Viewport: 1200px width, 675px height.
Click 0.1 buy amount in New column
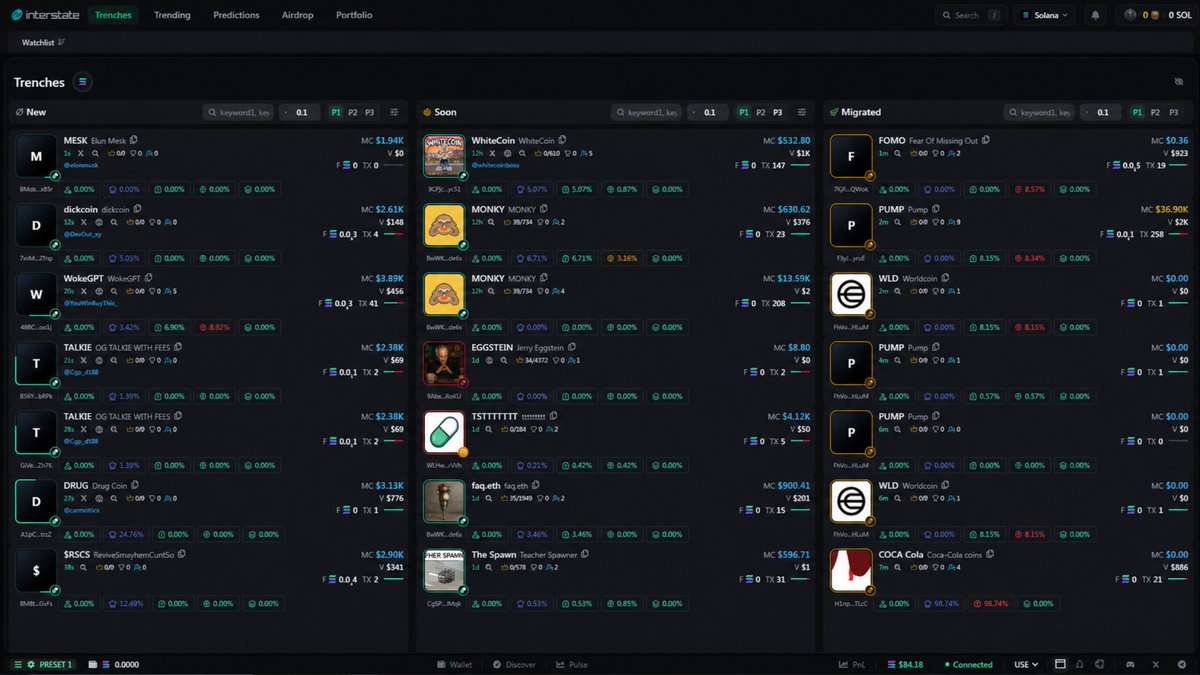300,112
